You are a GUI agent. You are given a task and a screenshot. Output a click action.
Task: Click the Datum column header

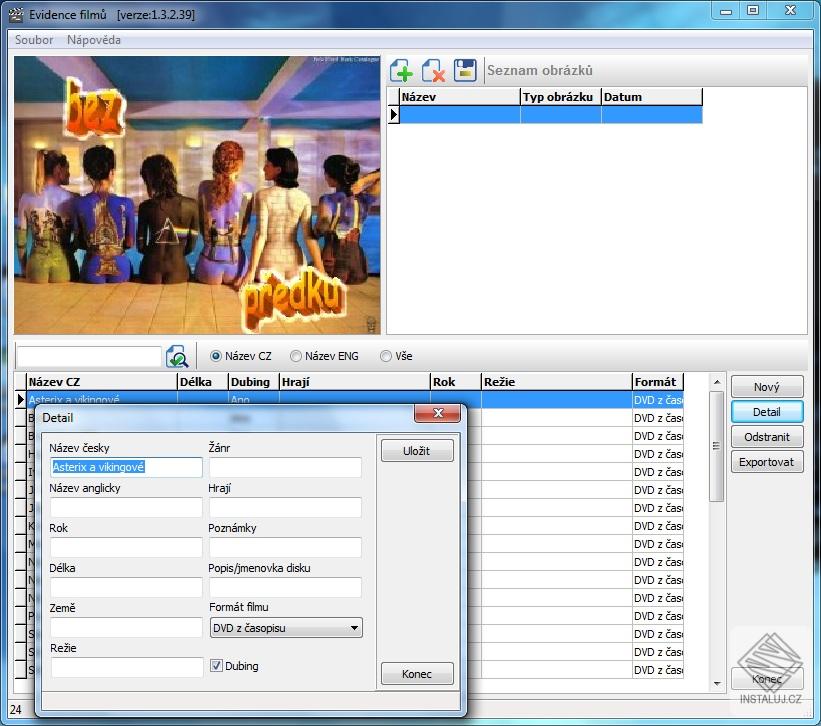[x=652, y=97]
